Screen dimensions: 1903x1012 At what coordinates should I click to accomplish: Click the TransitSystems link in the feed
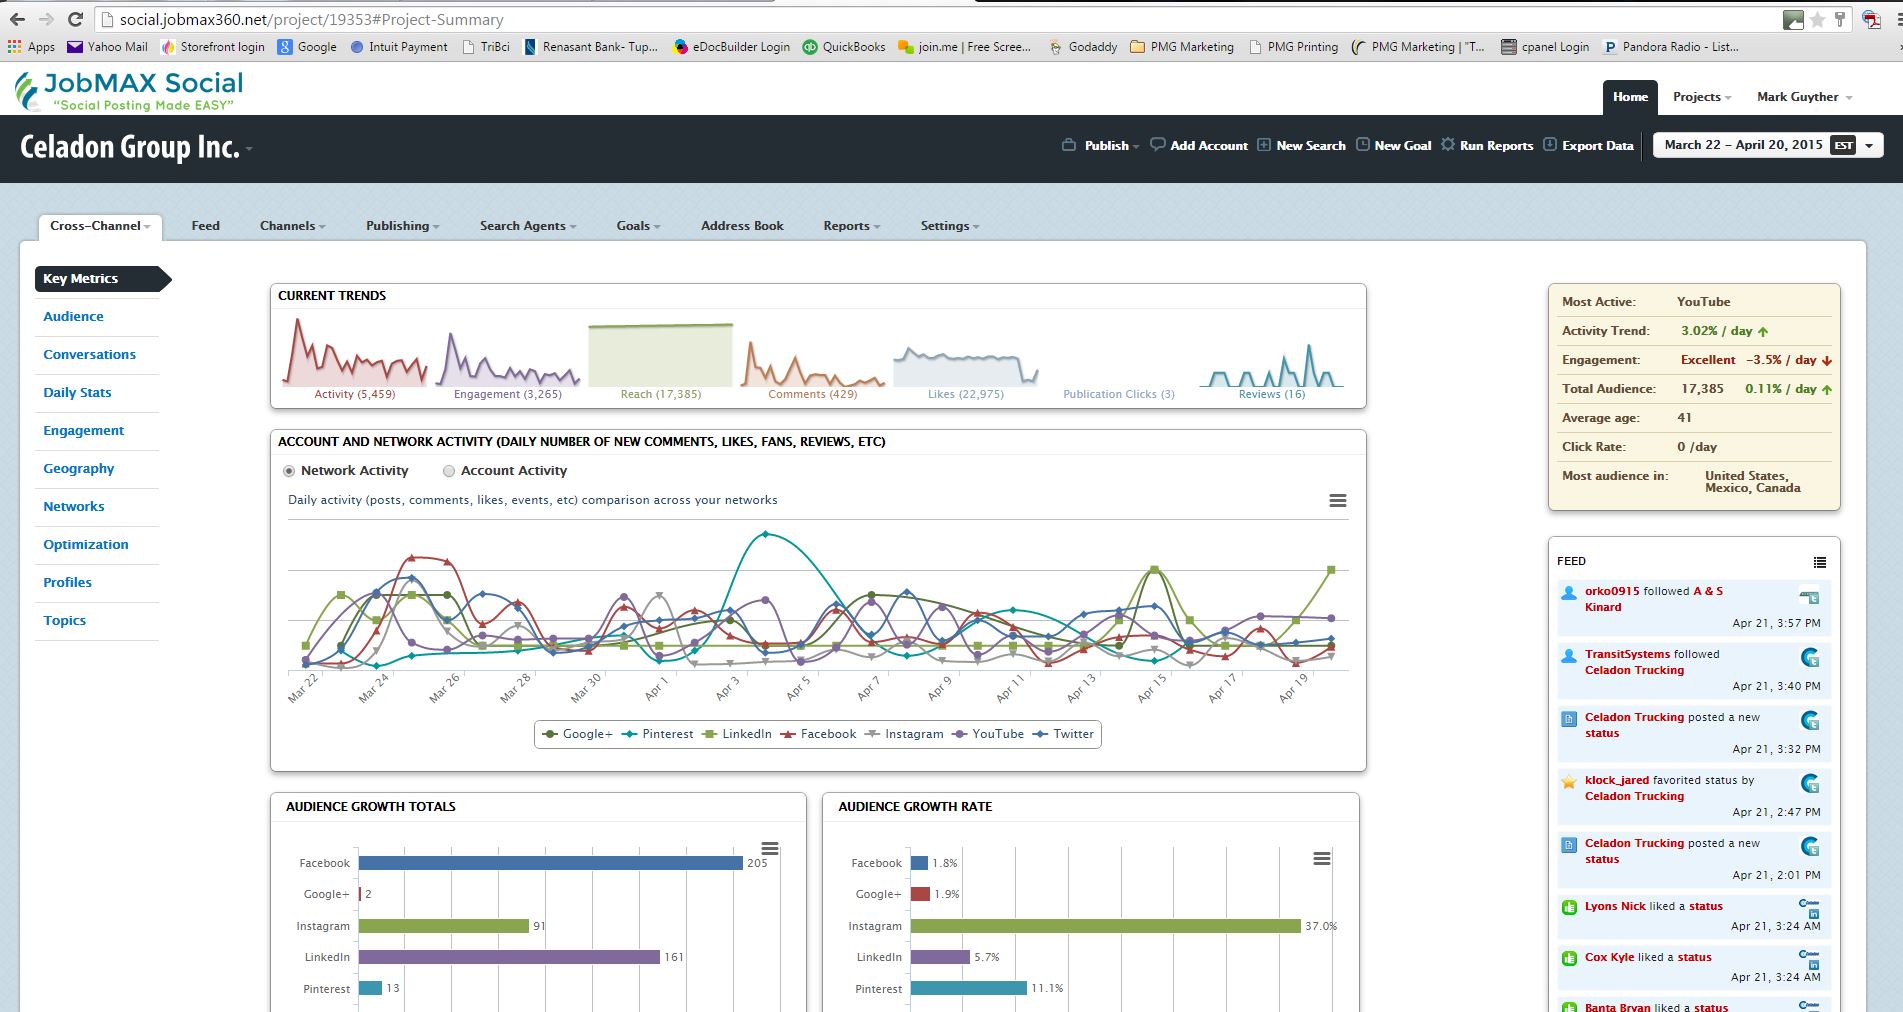1627,654
